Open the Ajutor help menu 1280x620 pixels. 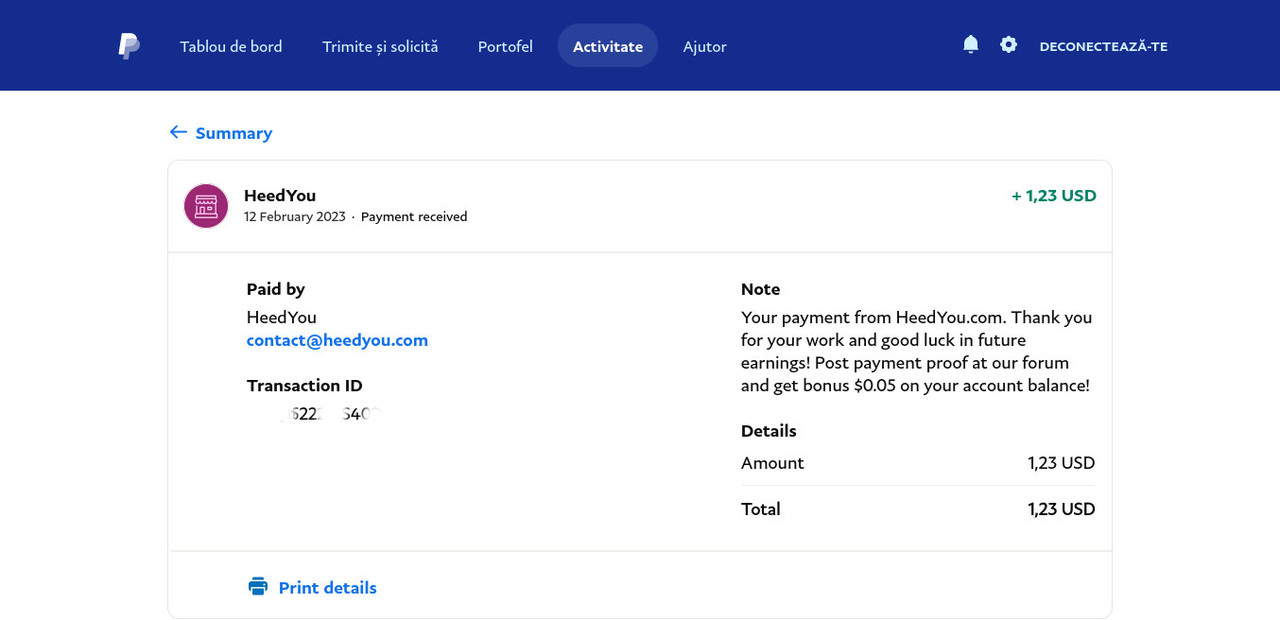coord(705,46)
